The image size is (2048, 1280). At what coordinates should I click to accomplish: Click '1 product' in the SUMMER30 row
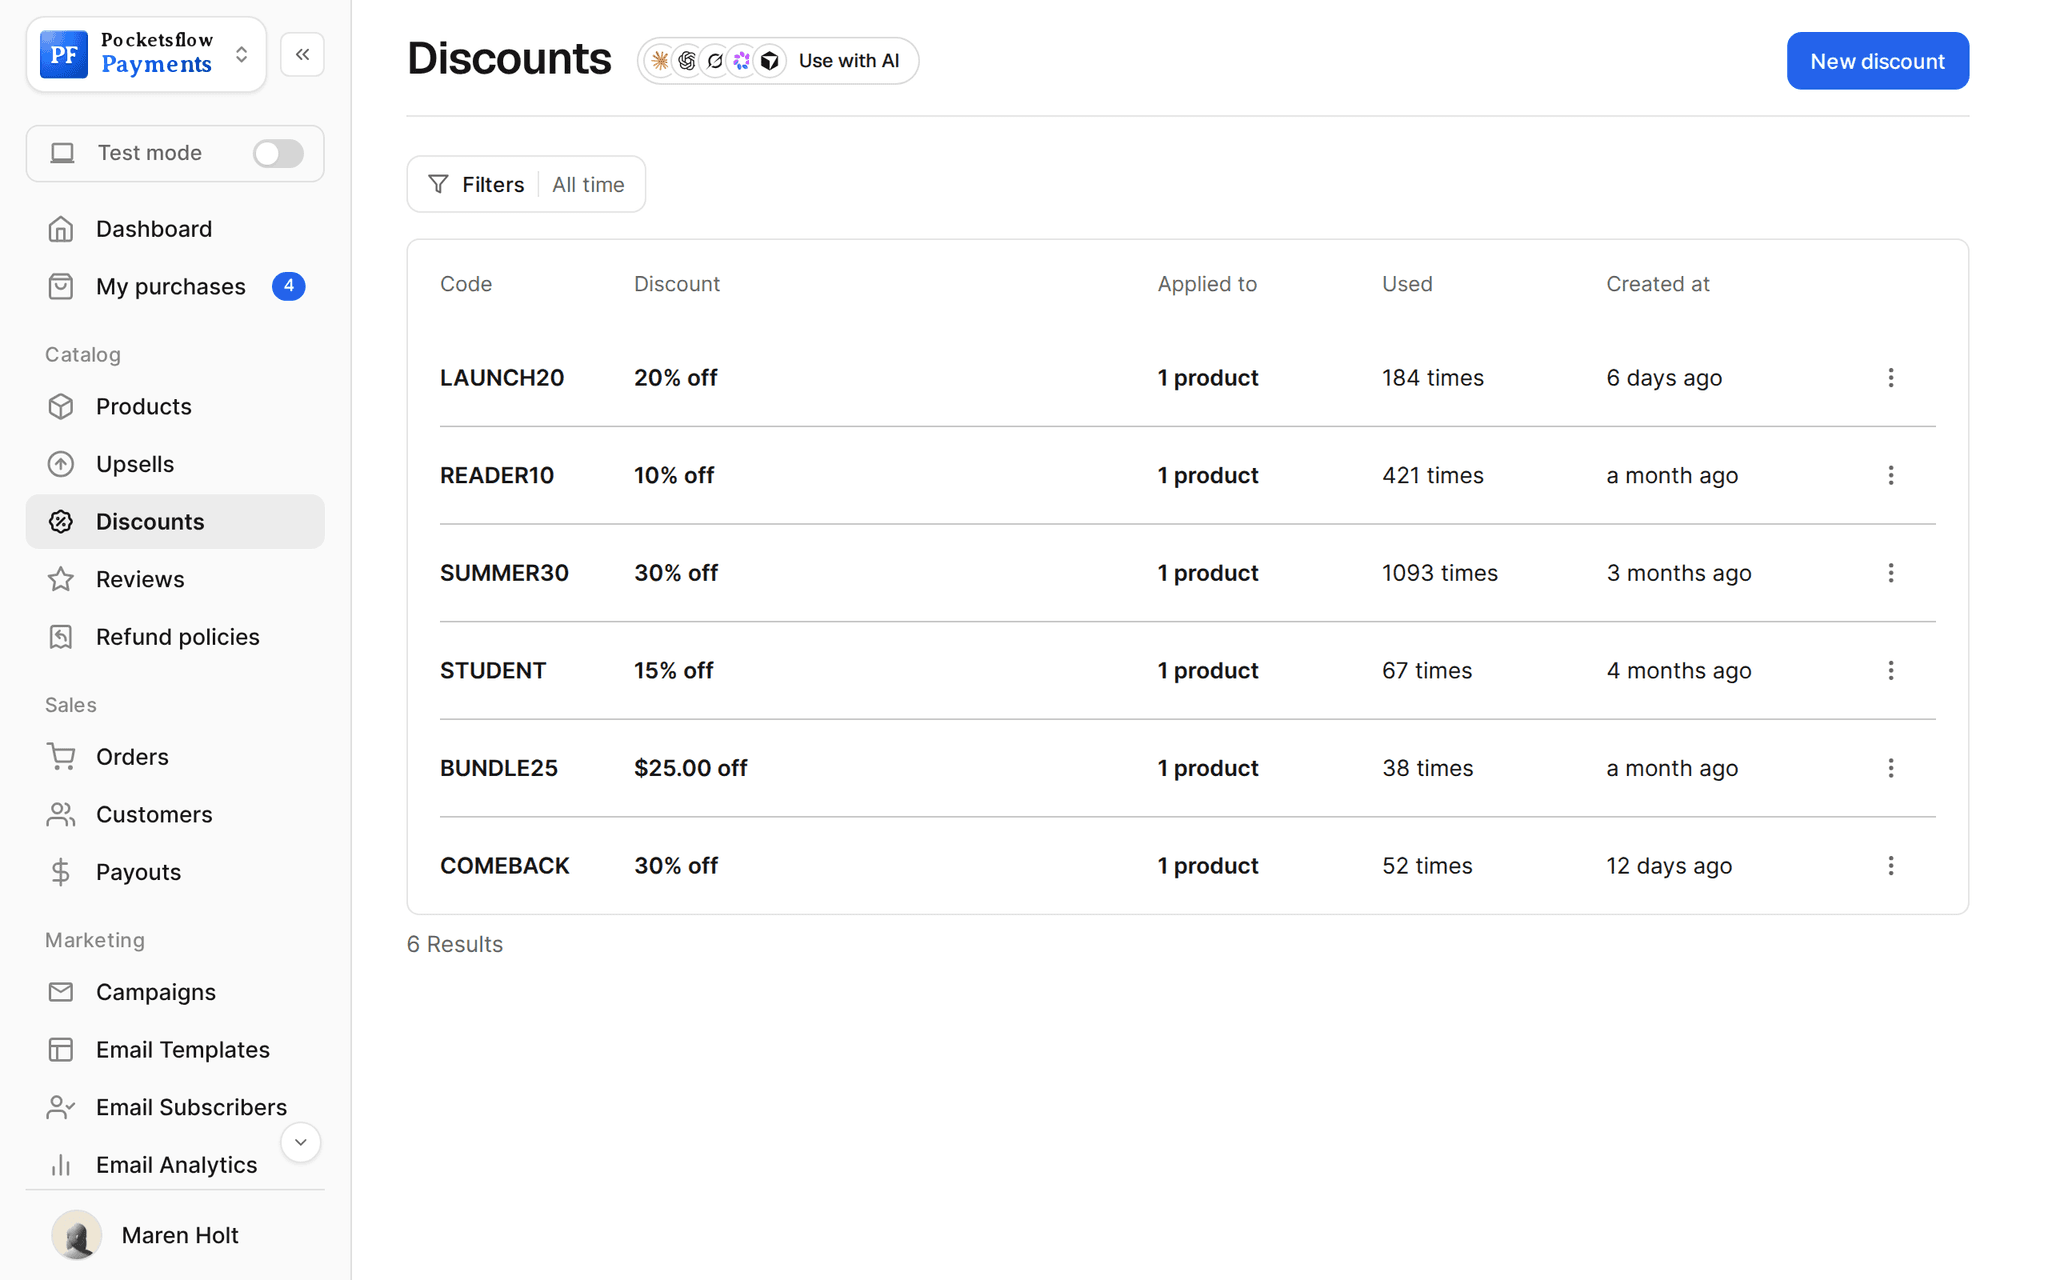pyautogui.click(x=1208, y=573)
